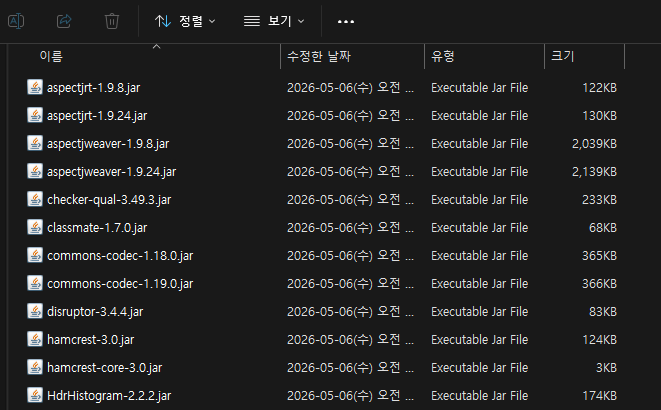The height and width of the screenshot is (410, 661).
Task: Click the jar icon of aspectjrt-1.9.8.jar
Action: (35, 87)
